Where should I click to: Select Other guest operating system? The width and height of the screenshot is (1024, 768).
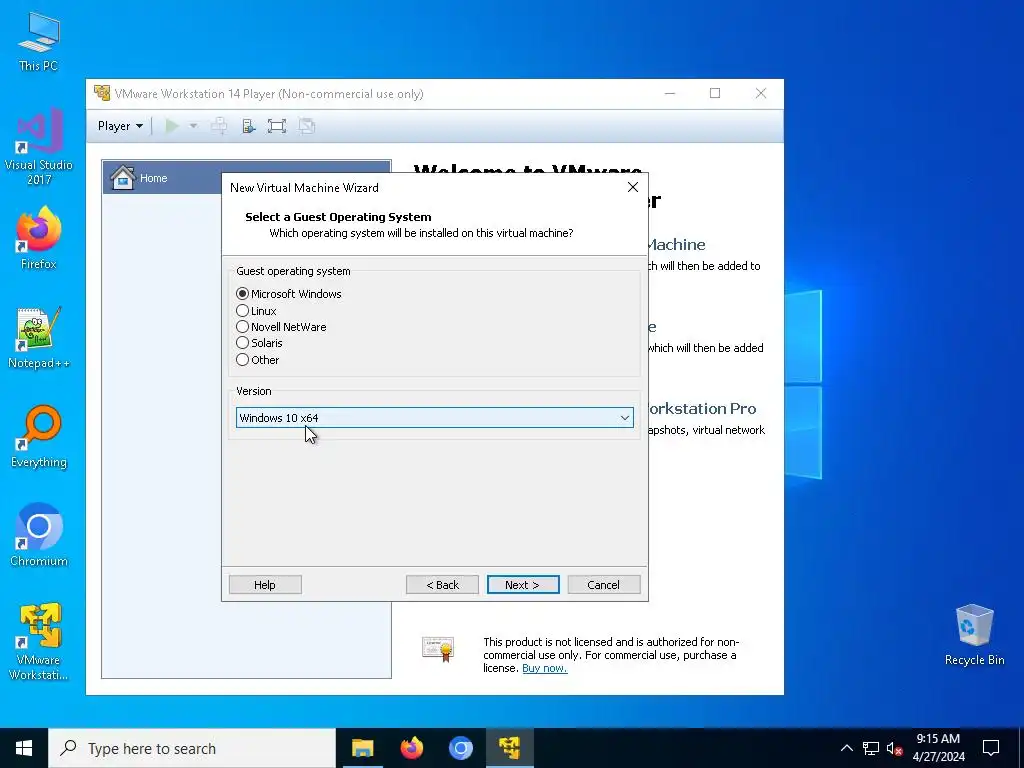[x=242, y=360]
